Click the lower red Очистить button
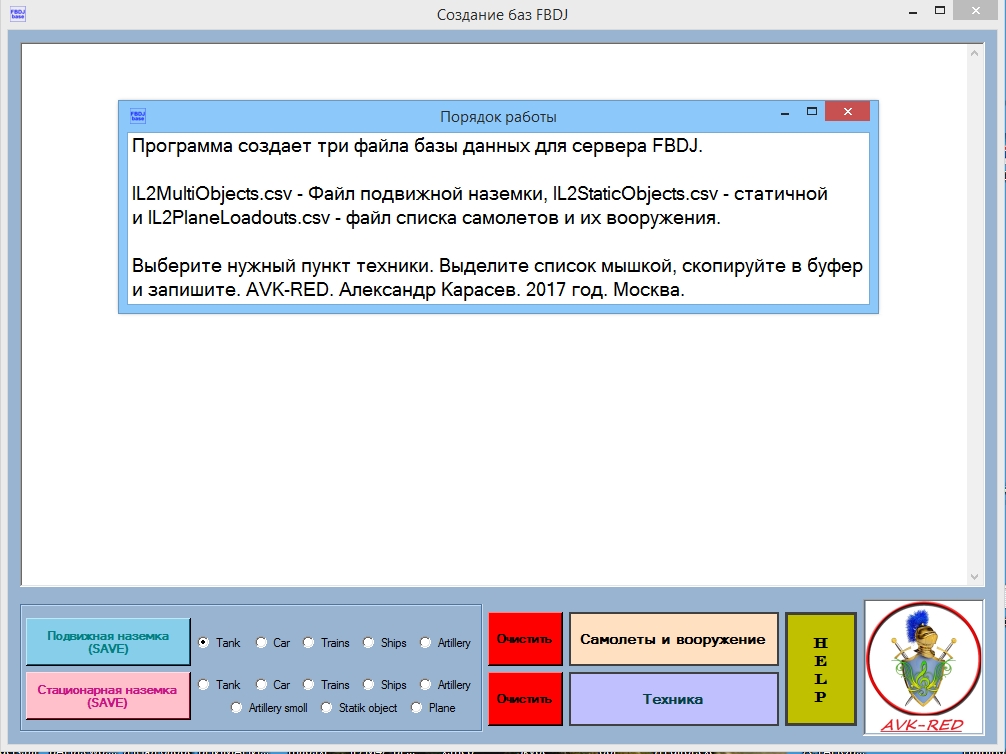This screenshot has width=1006, height=754. (525, 699)
